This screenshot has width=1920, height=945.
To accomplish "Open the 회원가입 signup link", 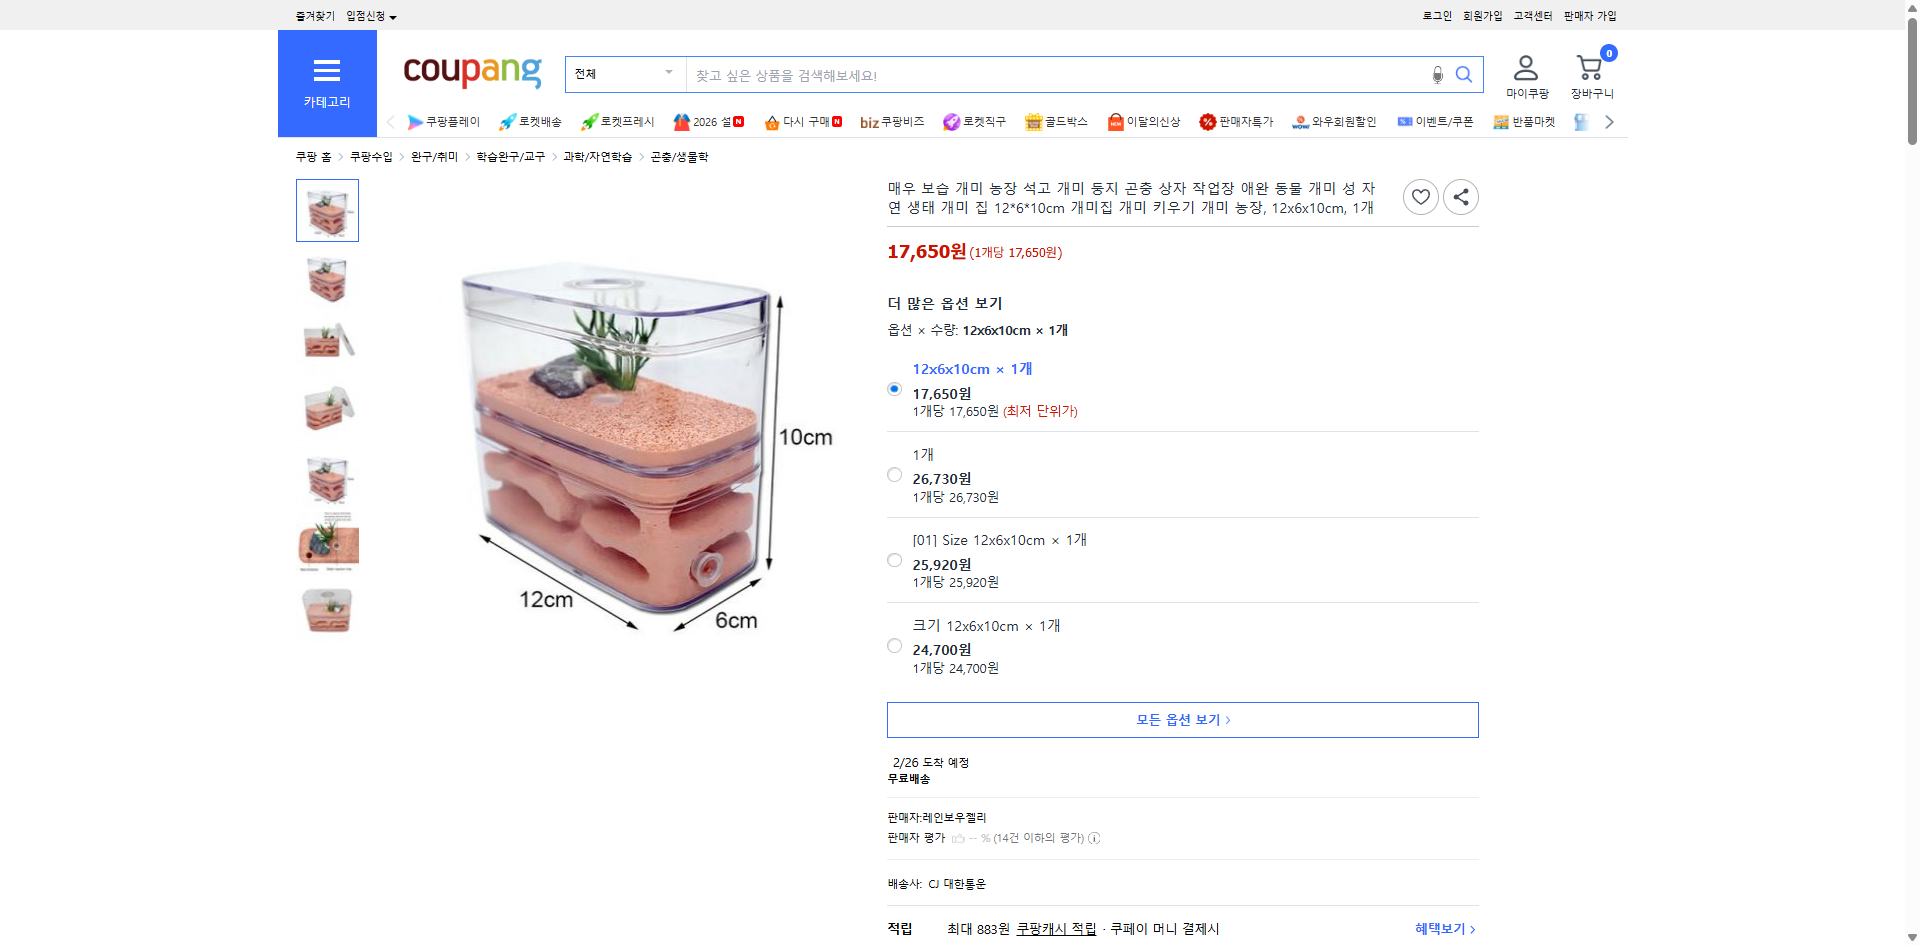I will pyautogui.click(x=1481, y=16).
